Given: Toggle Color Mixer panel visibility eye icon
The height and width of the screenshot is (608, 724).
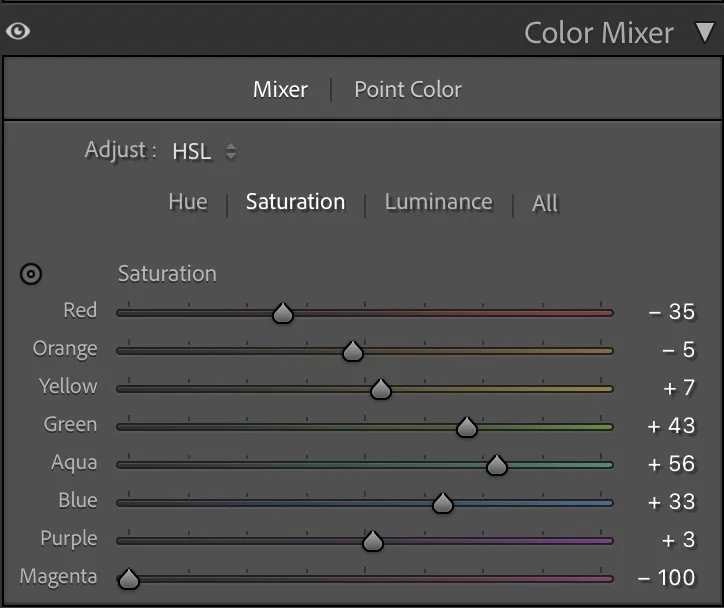Looking at the screenshot, I should (x=18, y=31).
